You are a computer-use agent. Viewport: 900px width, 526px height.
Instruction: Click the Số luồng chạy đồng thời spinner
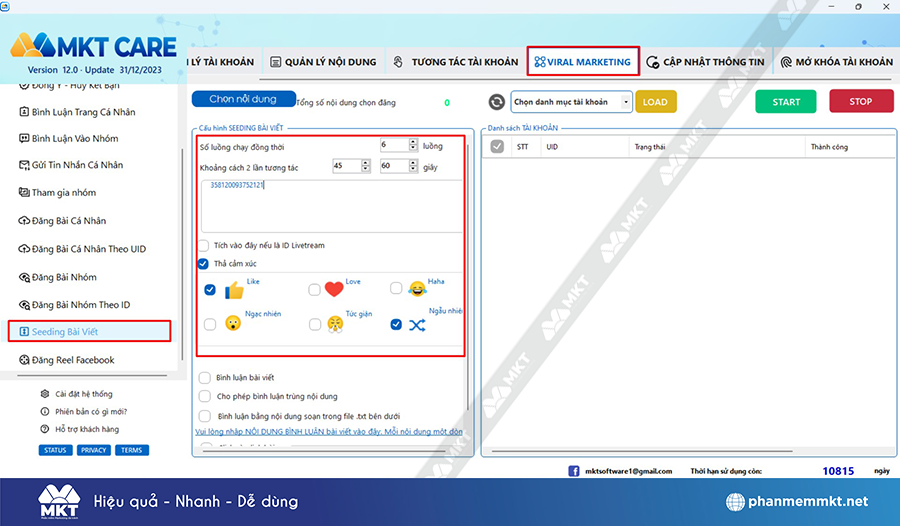tap(413, 145)
